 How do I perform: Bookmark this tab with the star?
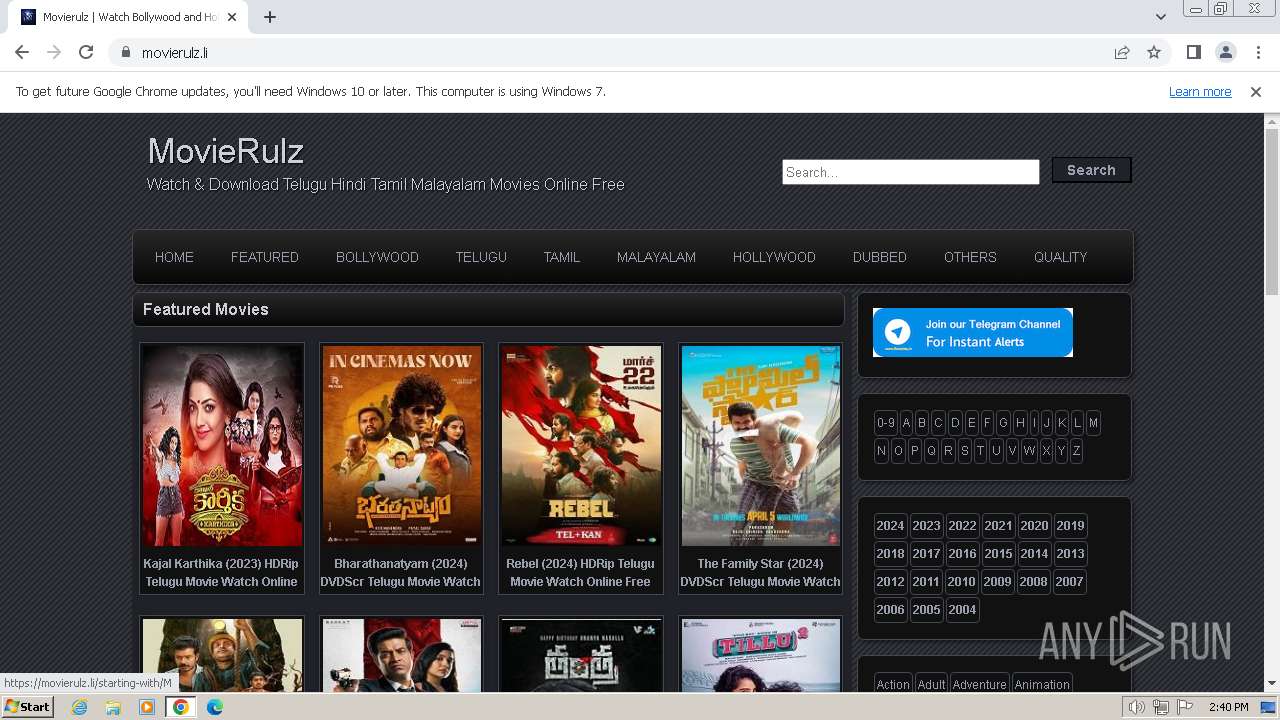coord(1154,52)
